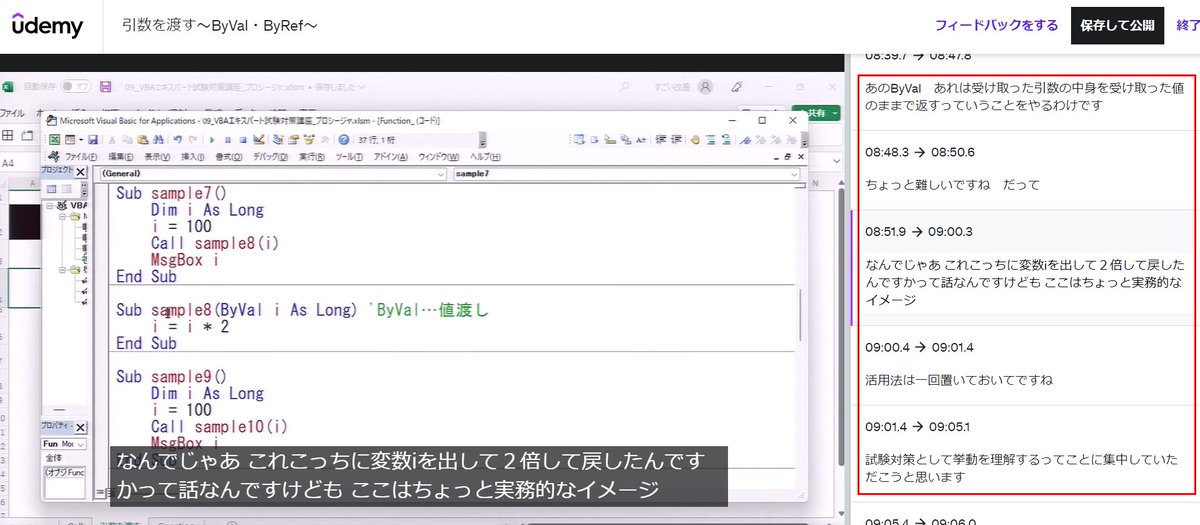The image size is (1200, 525).
Task: Click the Outdent icon in VBA Edit toolbar
Action: pyautogui.click(x=676, y=139)
